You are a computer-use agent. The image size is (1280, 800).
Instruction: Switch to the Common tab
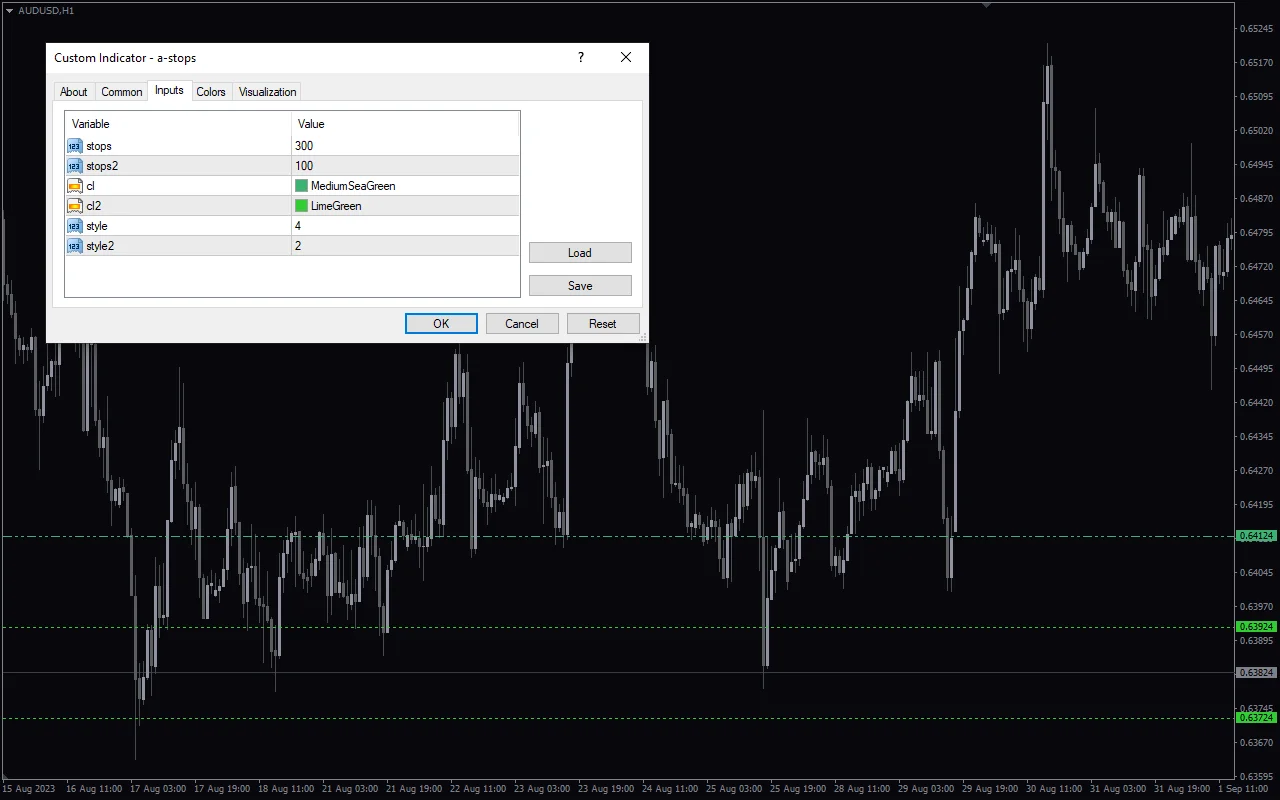pos(121,91)
